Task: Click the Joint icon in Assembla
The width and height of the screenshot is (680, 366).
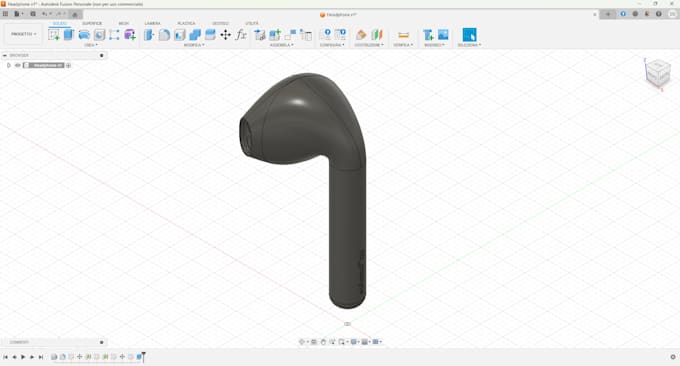Action: [290, 35]
